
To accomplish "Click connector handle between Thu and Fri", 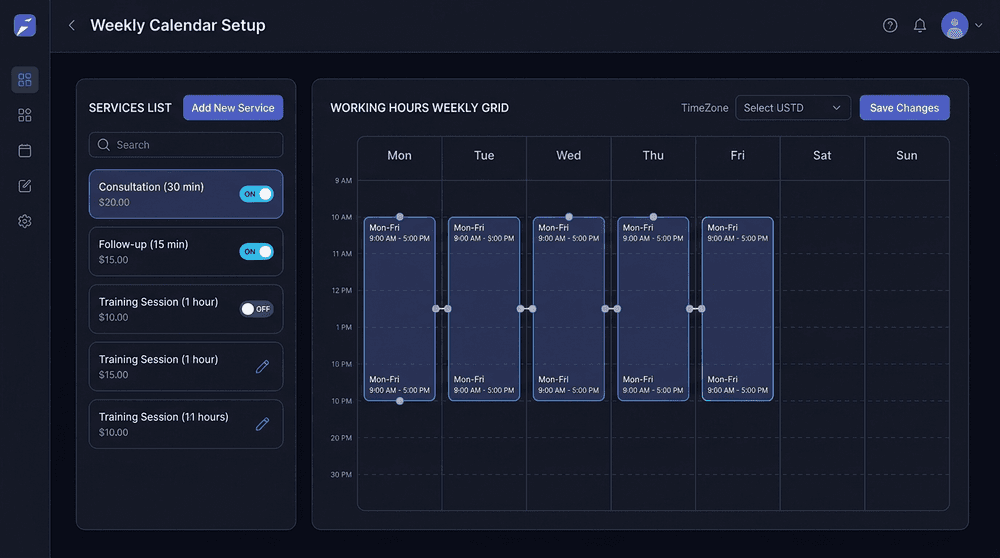I will [x=695, y=309].
